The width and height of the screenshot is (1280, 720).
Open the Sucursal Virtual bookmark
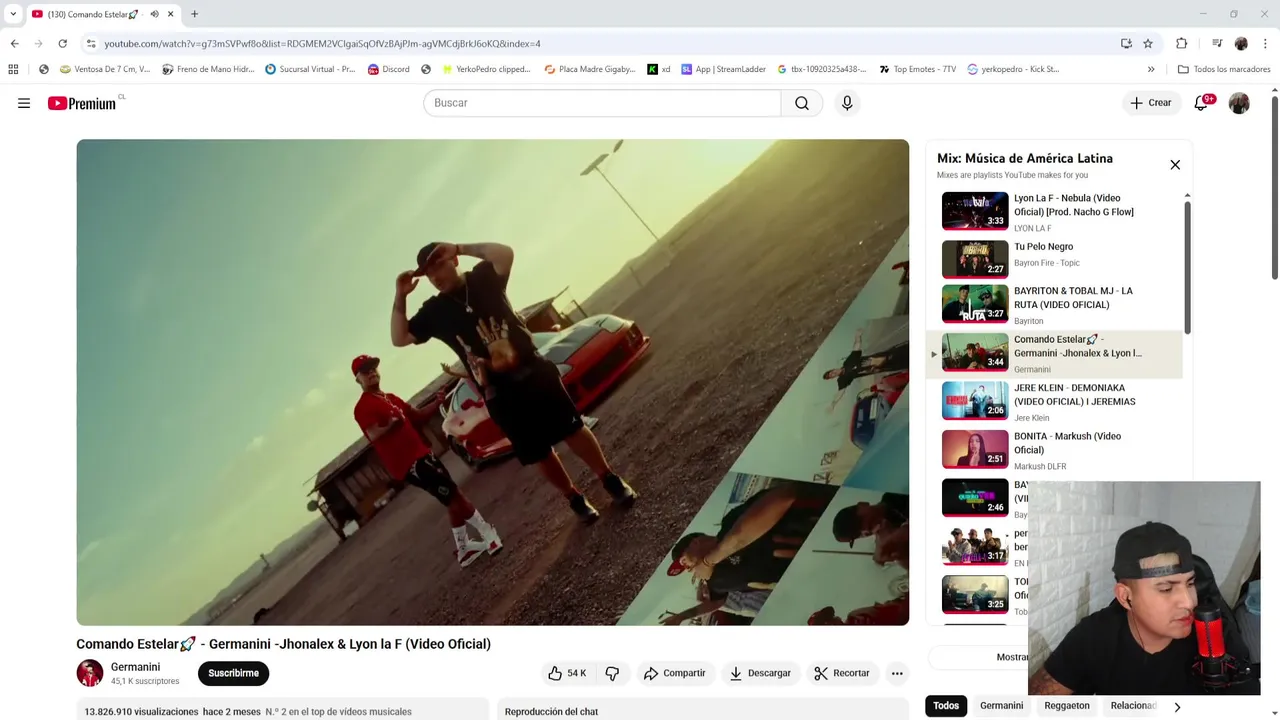(310, 69)
